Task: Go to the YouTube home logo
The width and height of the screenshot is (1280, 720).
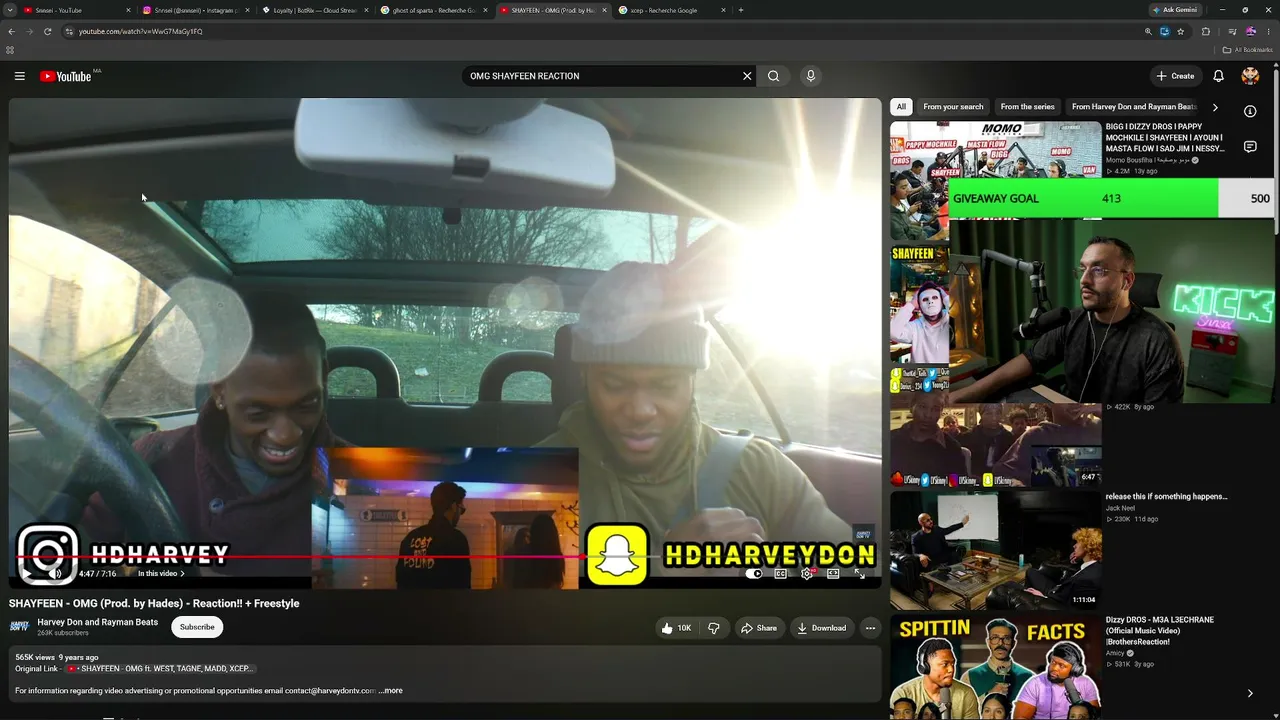Action: coord(66,76)
